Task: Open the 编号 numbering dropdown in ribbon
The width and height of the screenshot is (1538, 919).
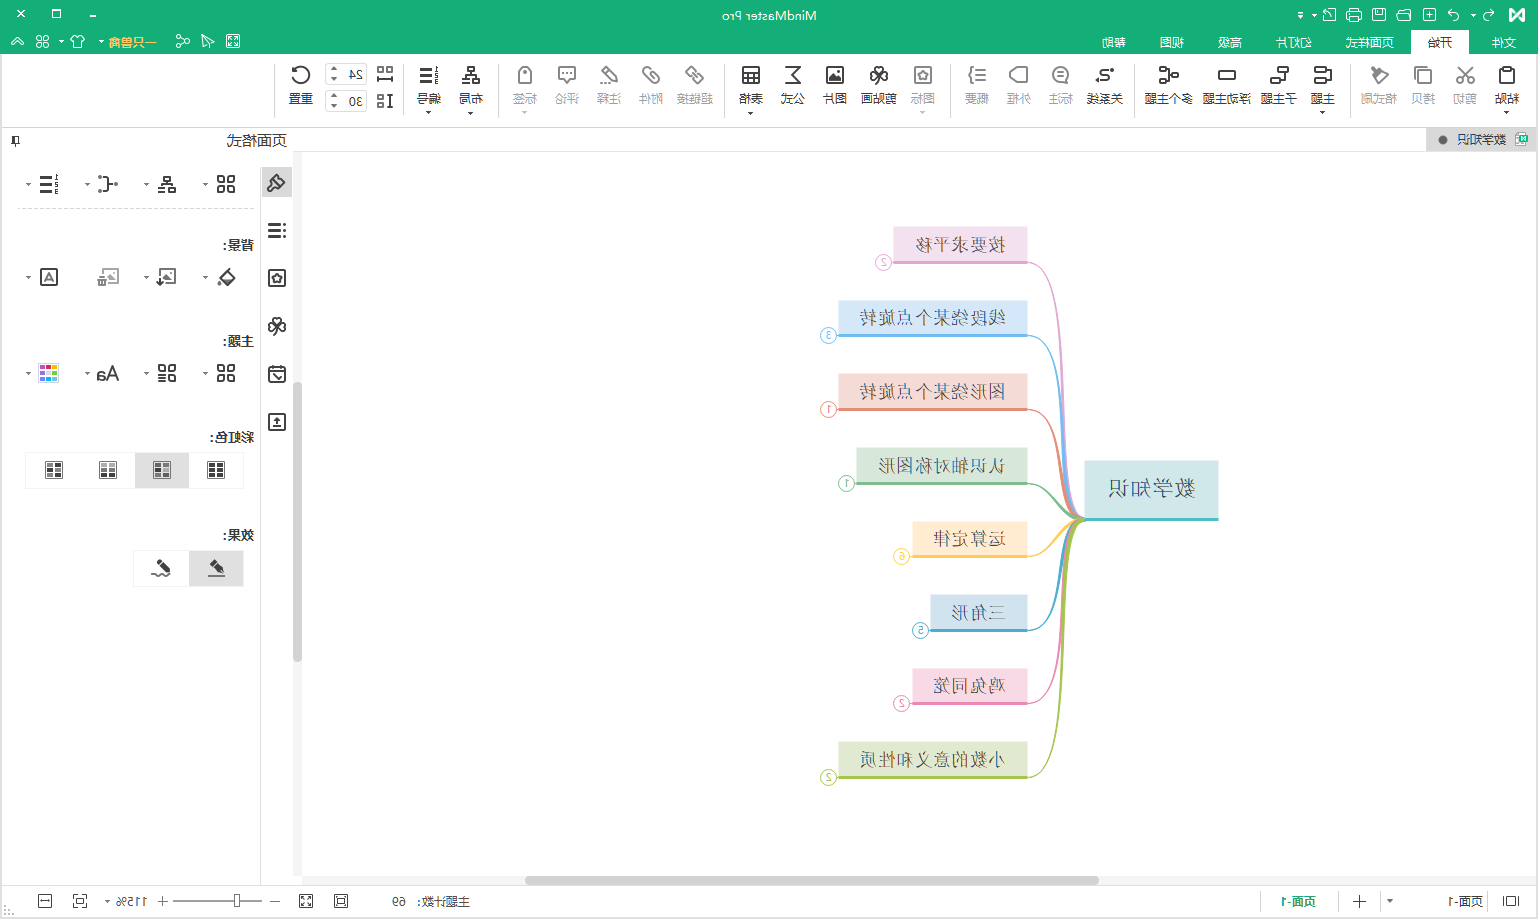Action: (x=428, y=112)
